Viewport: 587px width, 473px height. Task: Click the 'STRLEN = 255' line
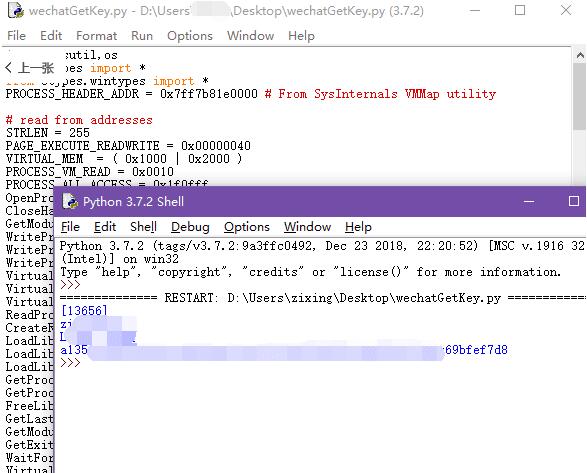click(48, 133)
